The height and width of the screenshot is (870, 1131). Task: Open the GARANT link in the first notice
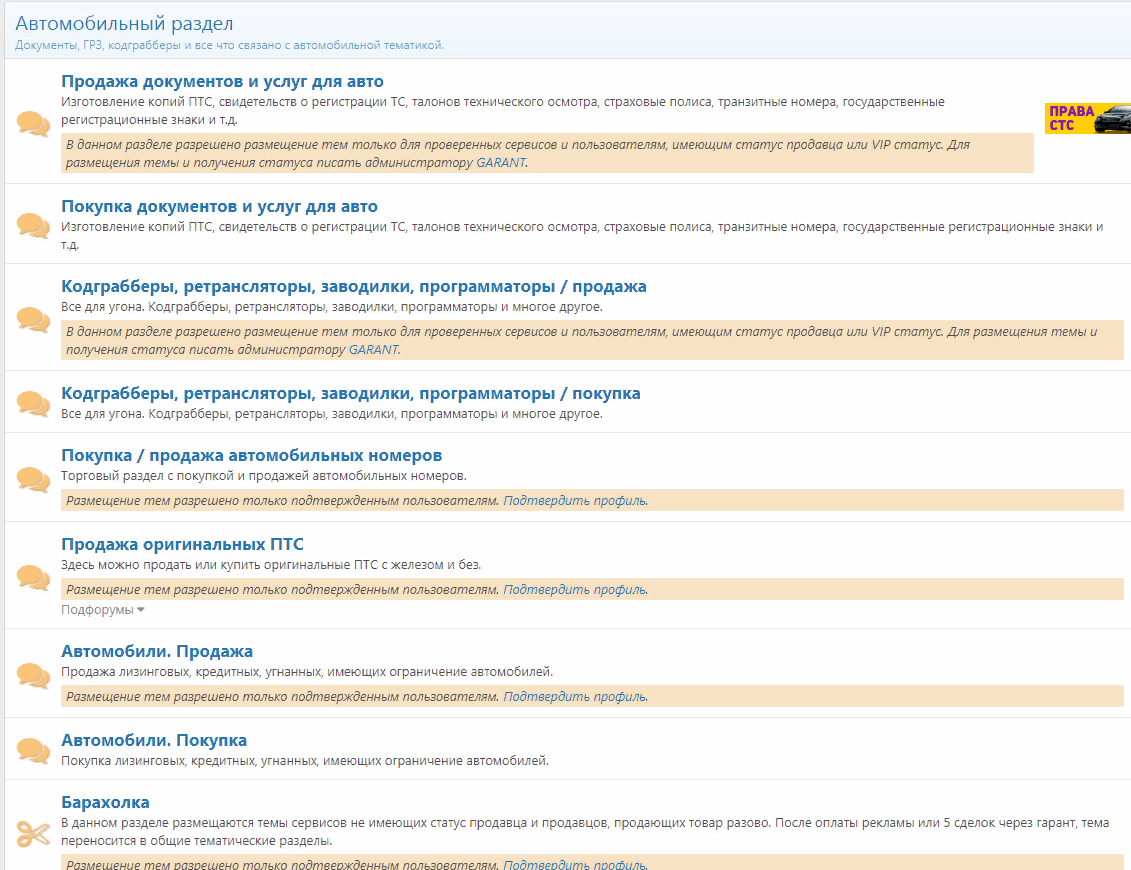(x=503, y=162)
